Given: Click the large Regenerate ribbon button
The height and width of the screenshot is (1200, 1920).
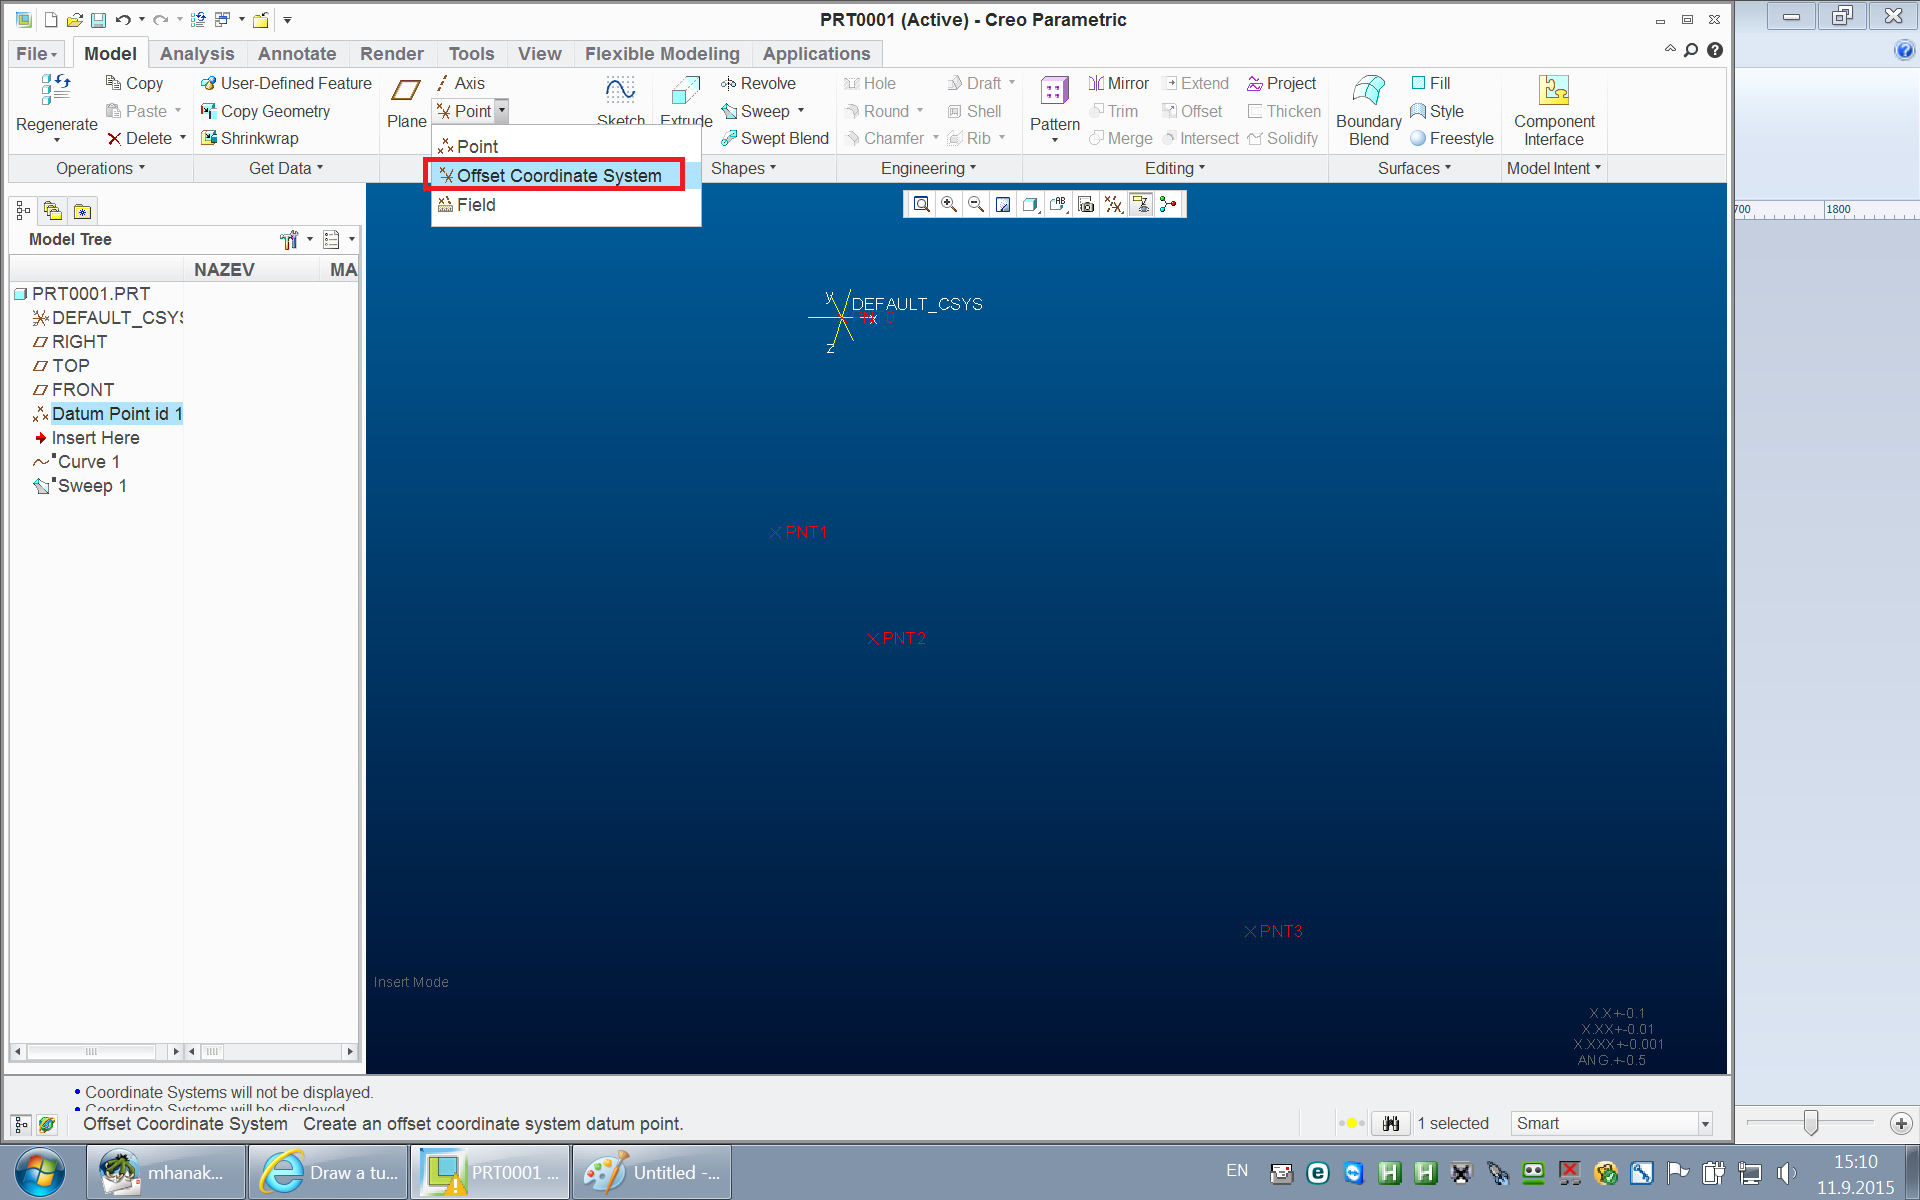Looking at the screenshot, I should coord(56,108).
